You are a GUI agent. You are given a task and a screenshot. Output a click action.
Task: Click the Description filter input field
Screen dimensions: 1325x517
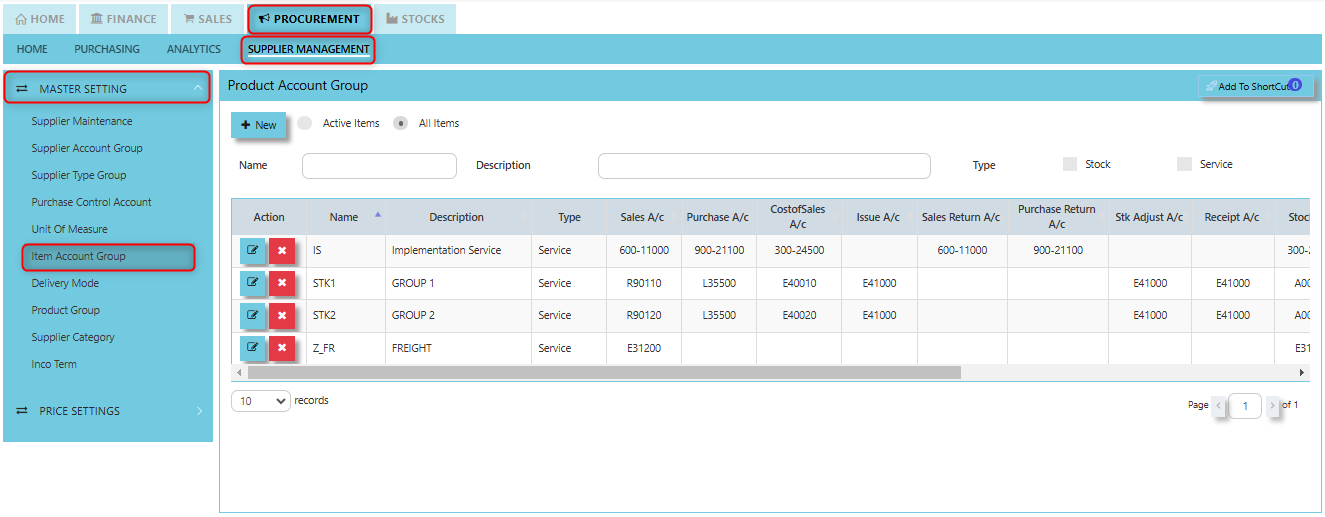[x=764, y=166]
